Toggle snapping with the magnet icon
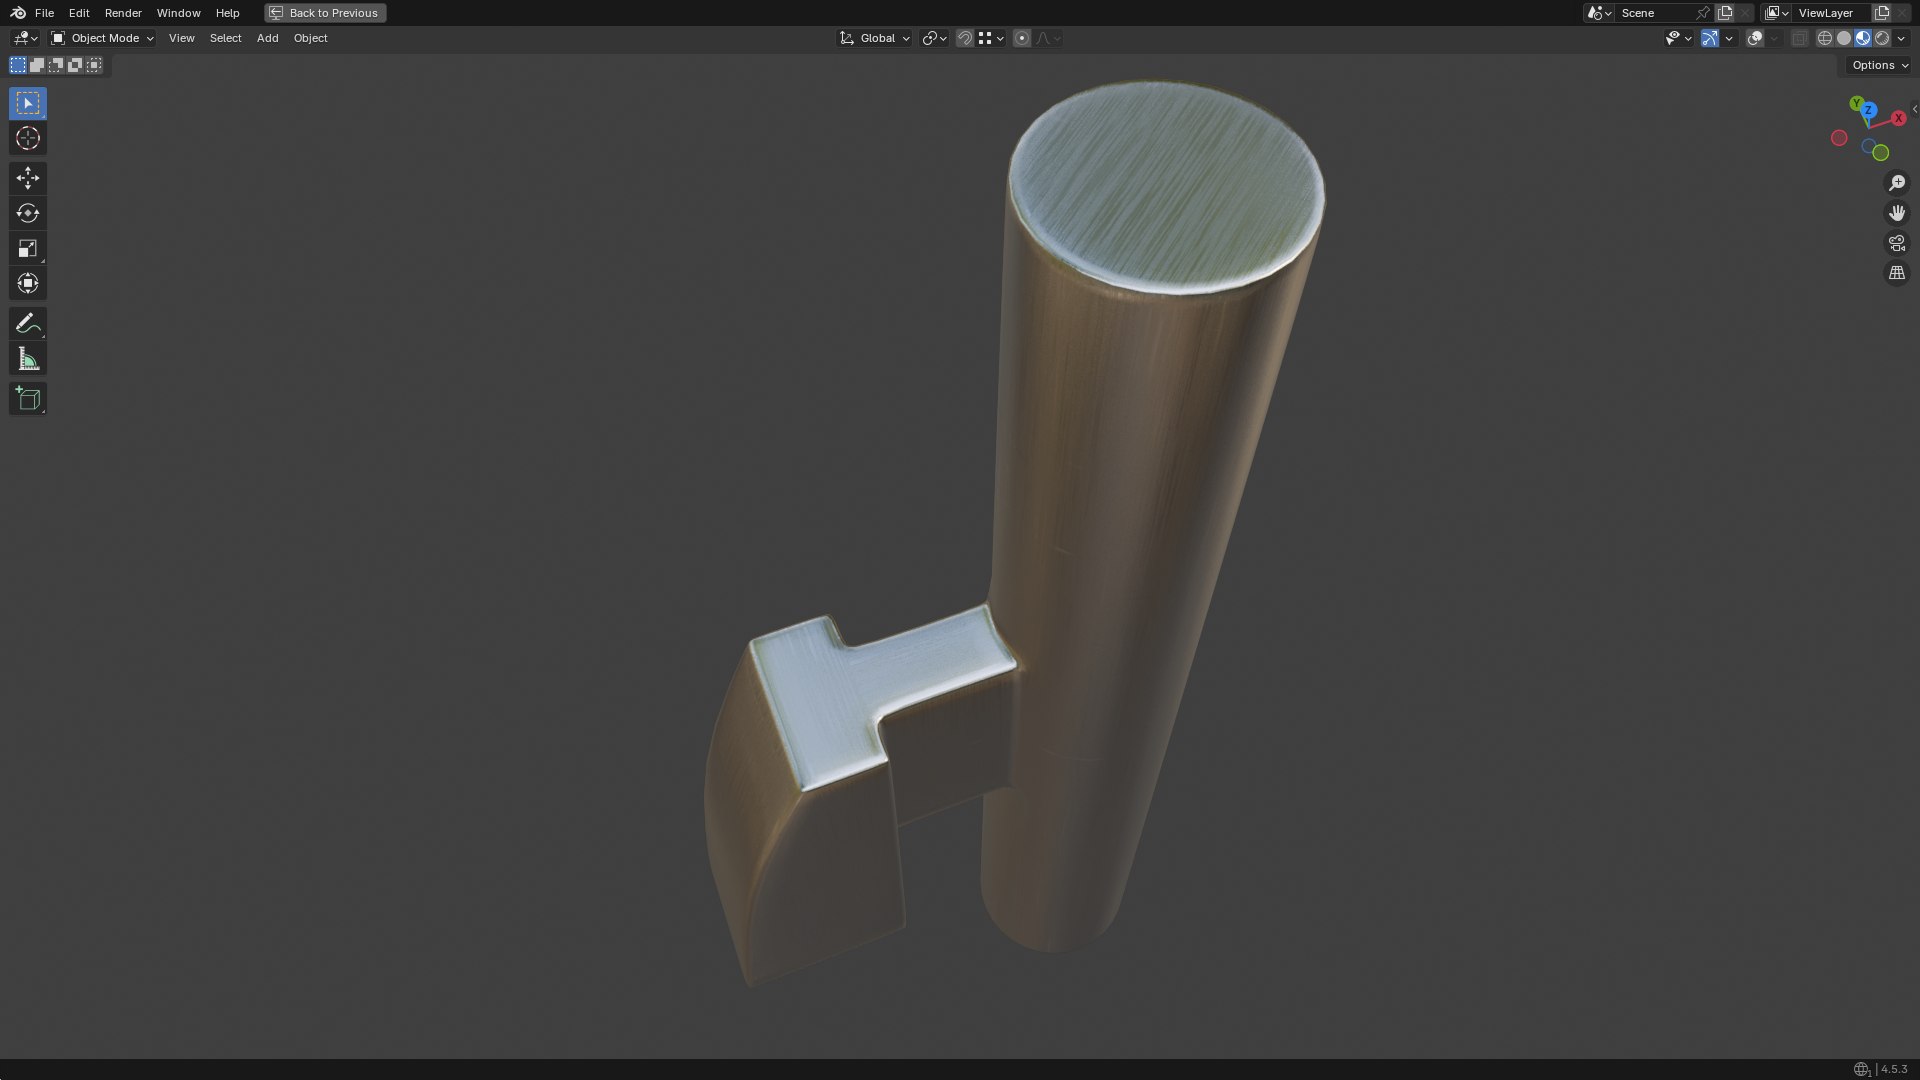 964,38
